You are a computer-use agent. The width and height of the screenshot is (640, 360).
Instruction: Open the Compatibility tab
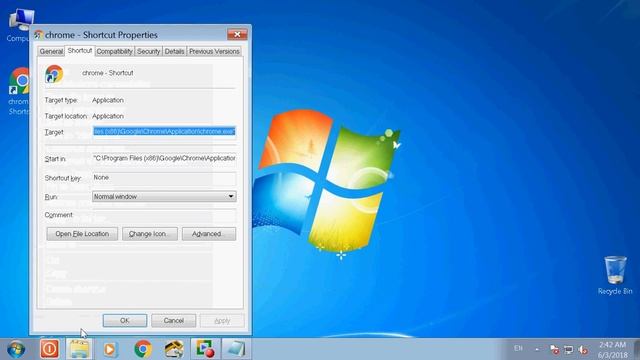coord(114,51)
